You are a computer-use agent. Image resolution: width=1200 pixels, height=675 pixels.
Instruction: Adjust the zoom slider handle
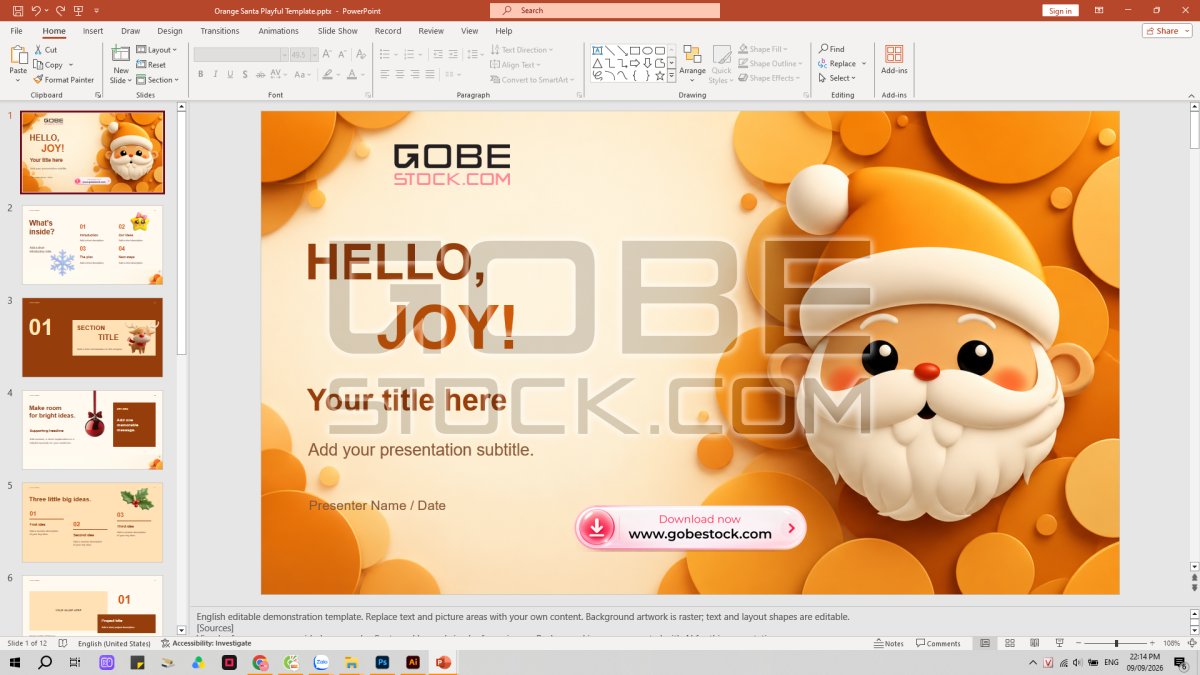tap(1117, 643)
